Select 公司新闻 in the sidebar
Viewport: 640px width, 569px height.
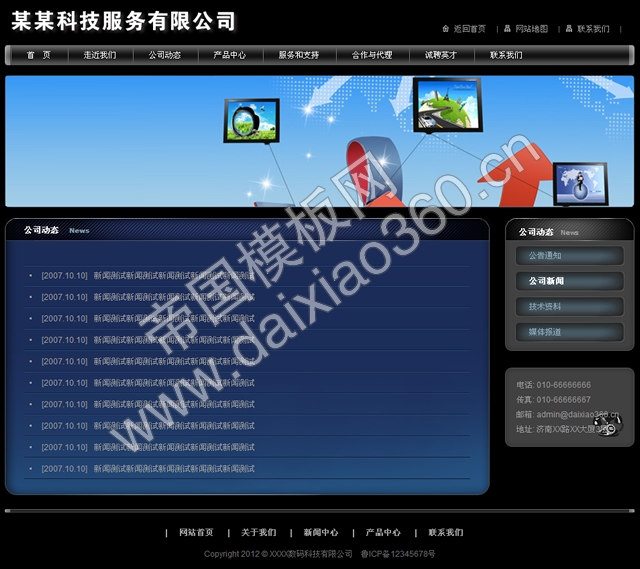[546, 281]
